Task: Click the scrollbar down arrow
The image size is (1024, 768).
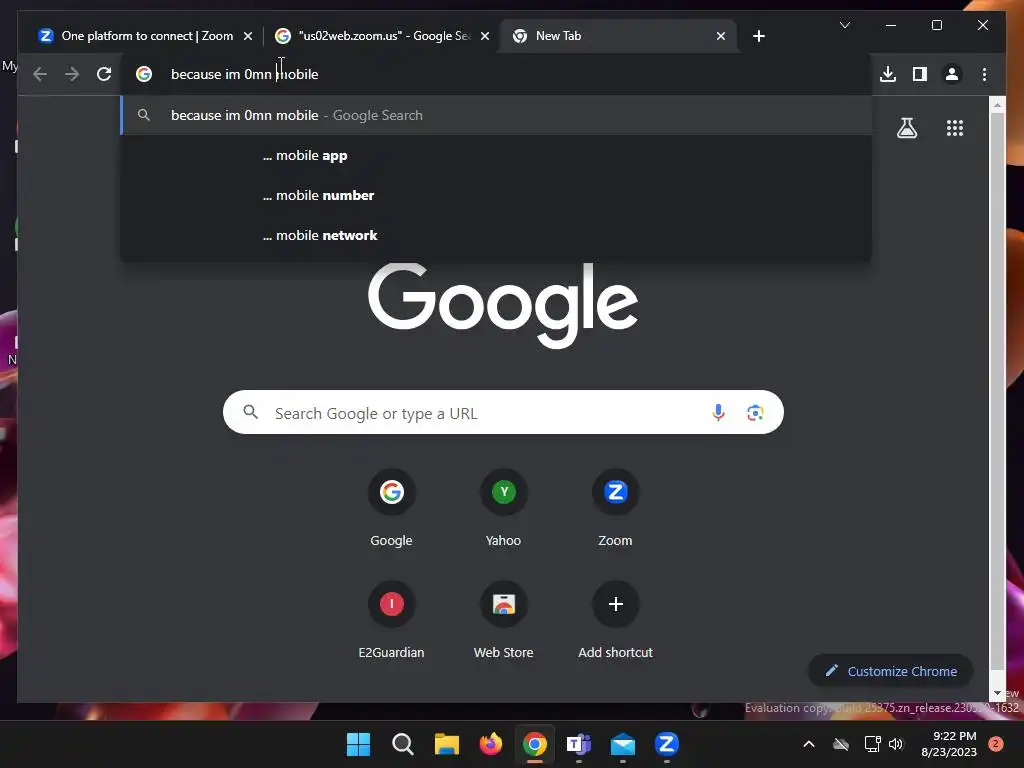Action: pyautogui.click(x=997, y=692)
